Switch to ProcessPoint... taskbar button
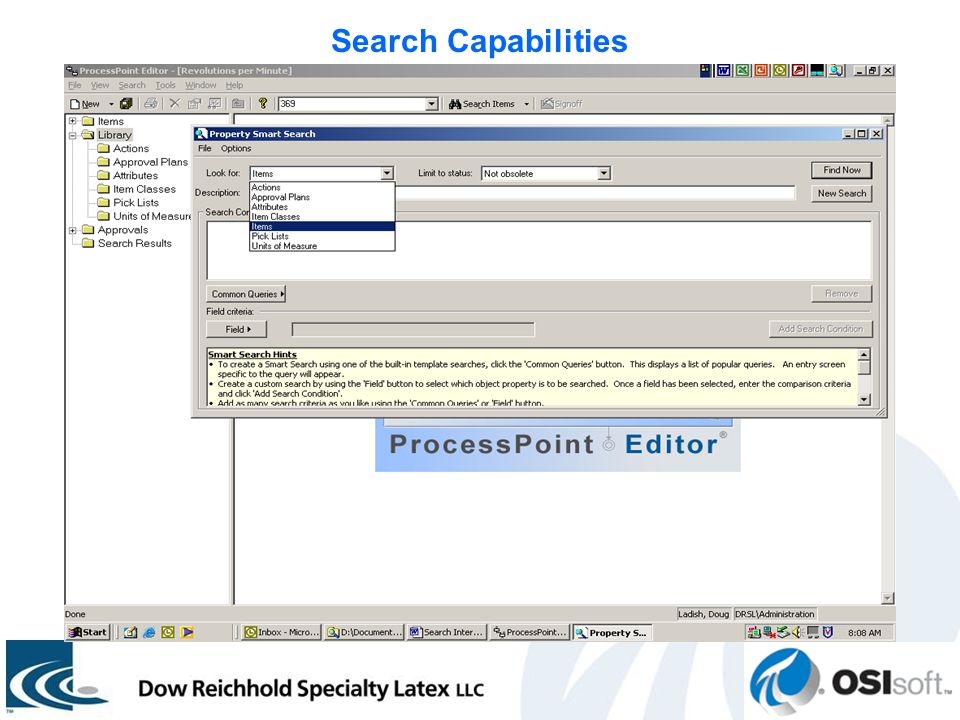The image size is (960, 720). tap(530, 632)
